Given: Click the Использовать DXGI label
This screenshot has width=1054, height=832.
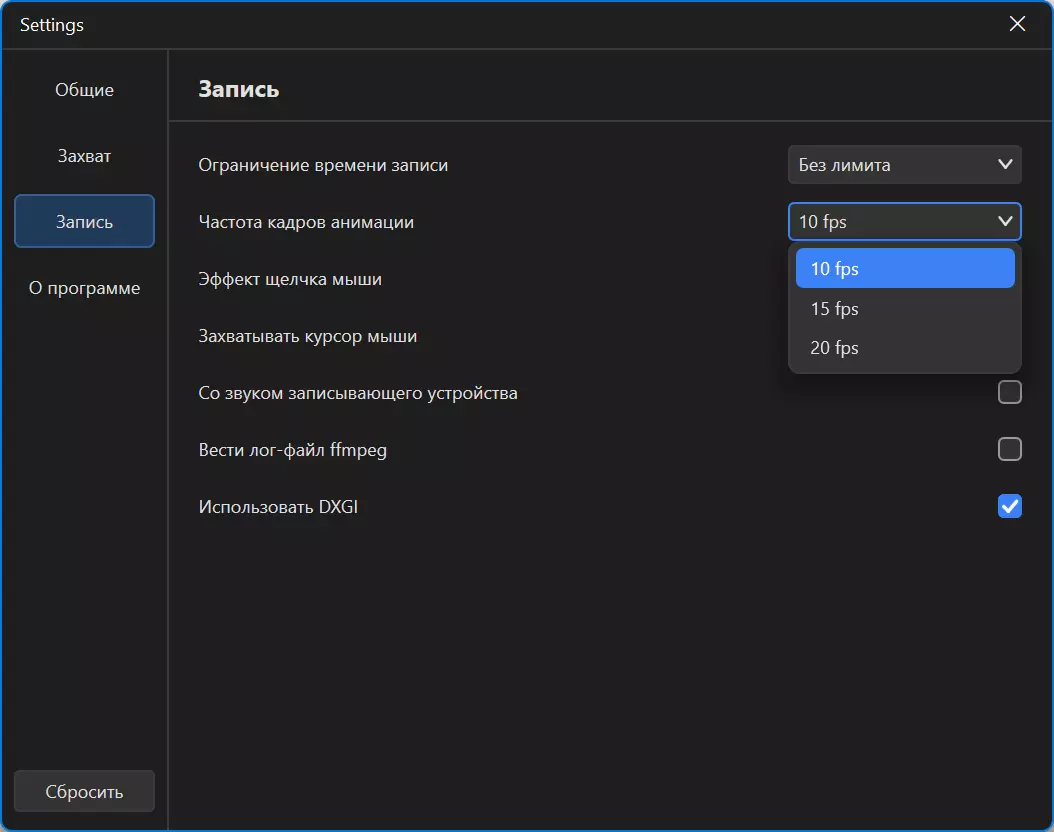Looking at the screenshot, I should (278, 507).
